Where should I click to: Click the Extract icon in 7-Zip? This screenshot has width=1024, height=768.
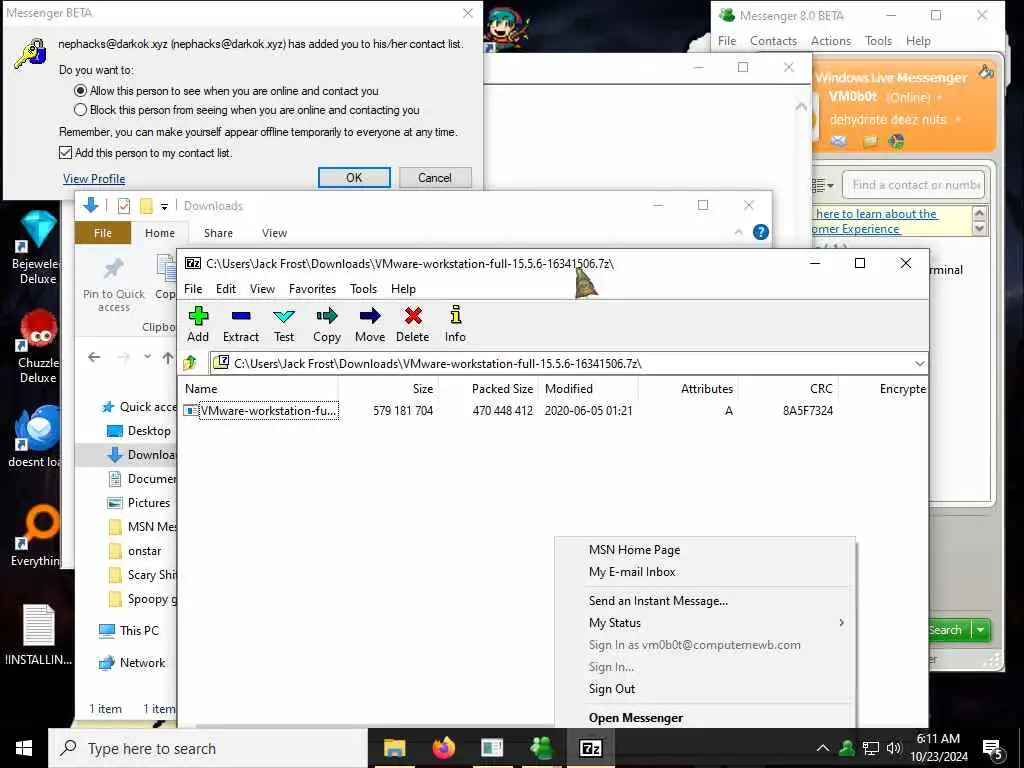[241, 324]
